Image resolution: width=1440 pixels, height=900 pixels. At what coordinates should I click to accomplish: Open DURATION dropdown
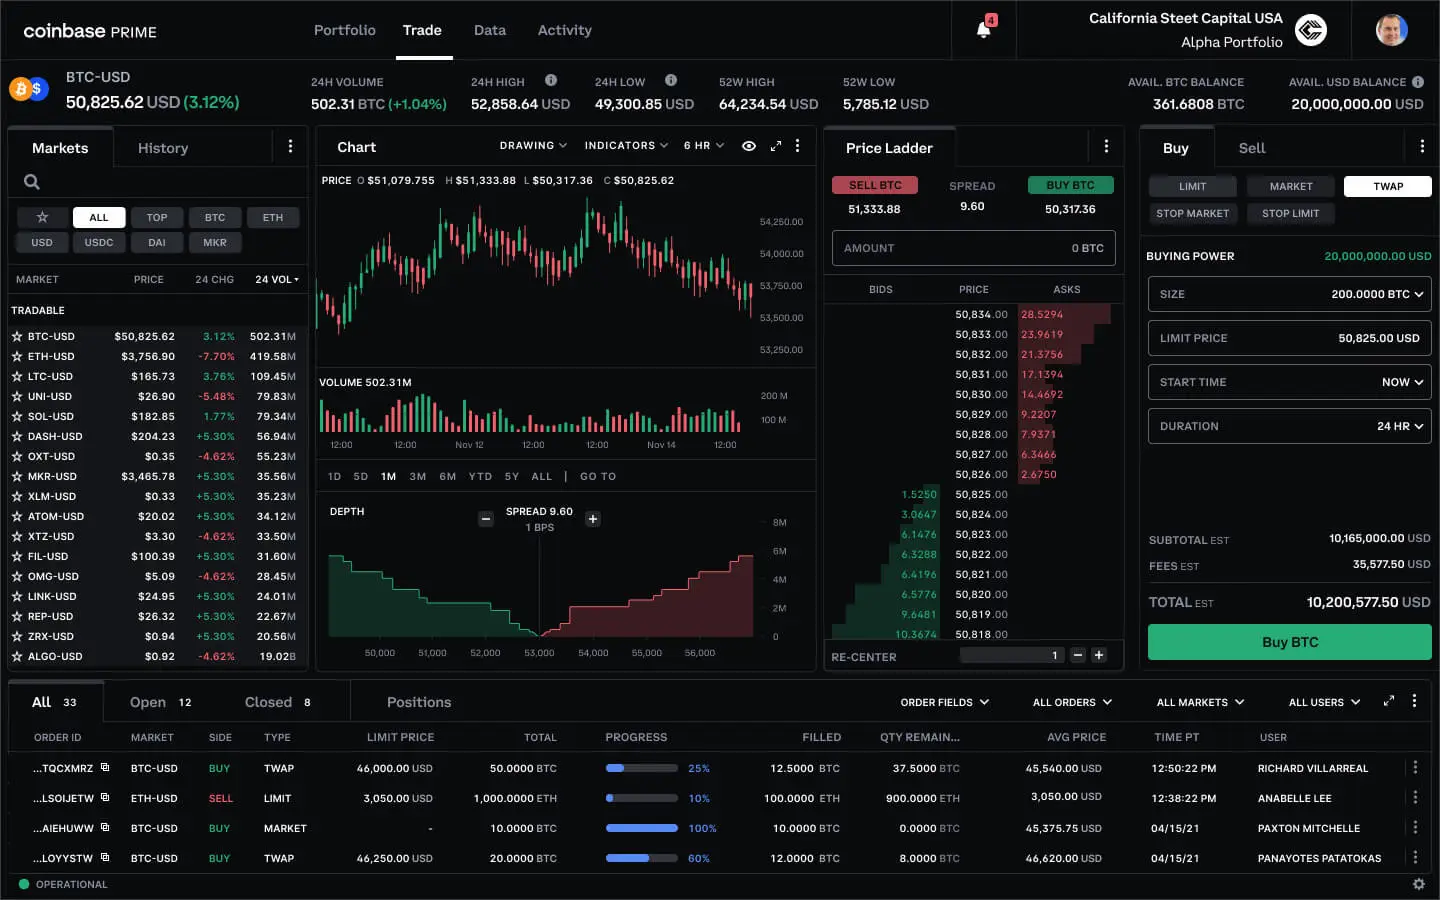[x=1290, y=426]
